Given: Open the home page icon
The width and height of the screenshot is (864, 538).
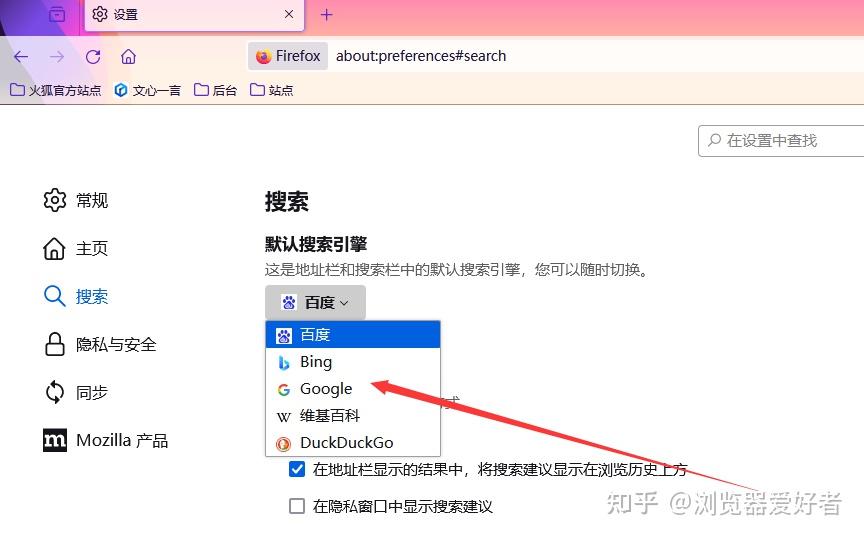Looking at the screenshot, I should coord(128,56).
